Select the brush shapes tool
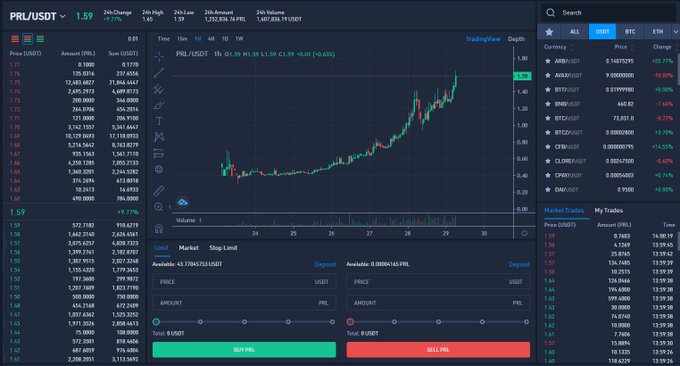 click(159, 105)
